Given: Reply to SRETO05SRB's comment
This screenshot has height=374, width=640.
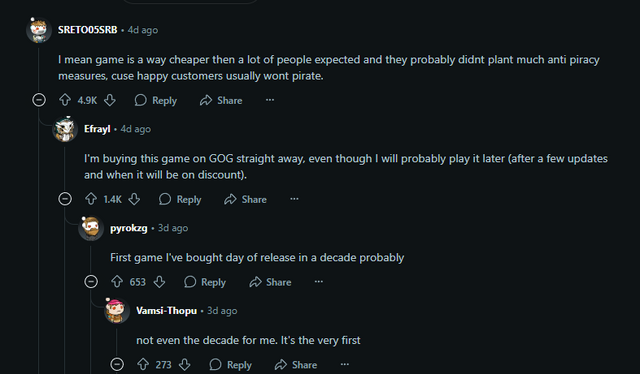Looking at the screenshot, I should 156,100.
